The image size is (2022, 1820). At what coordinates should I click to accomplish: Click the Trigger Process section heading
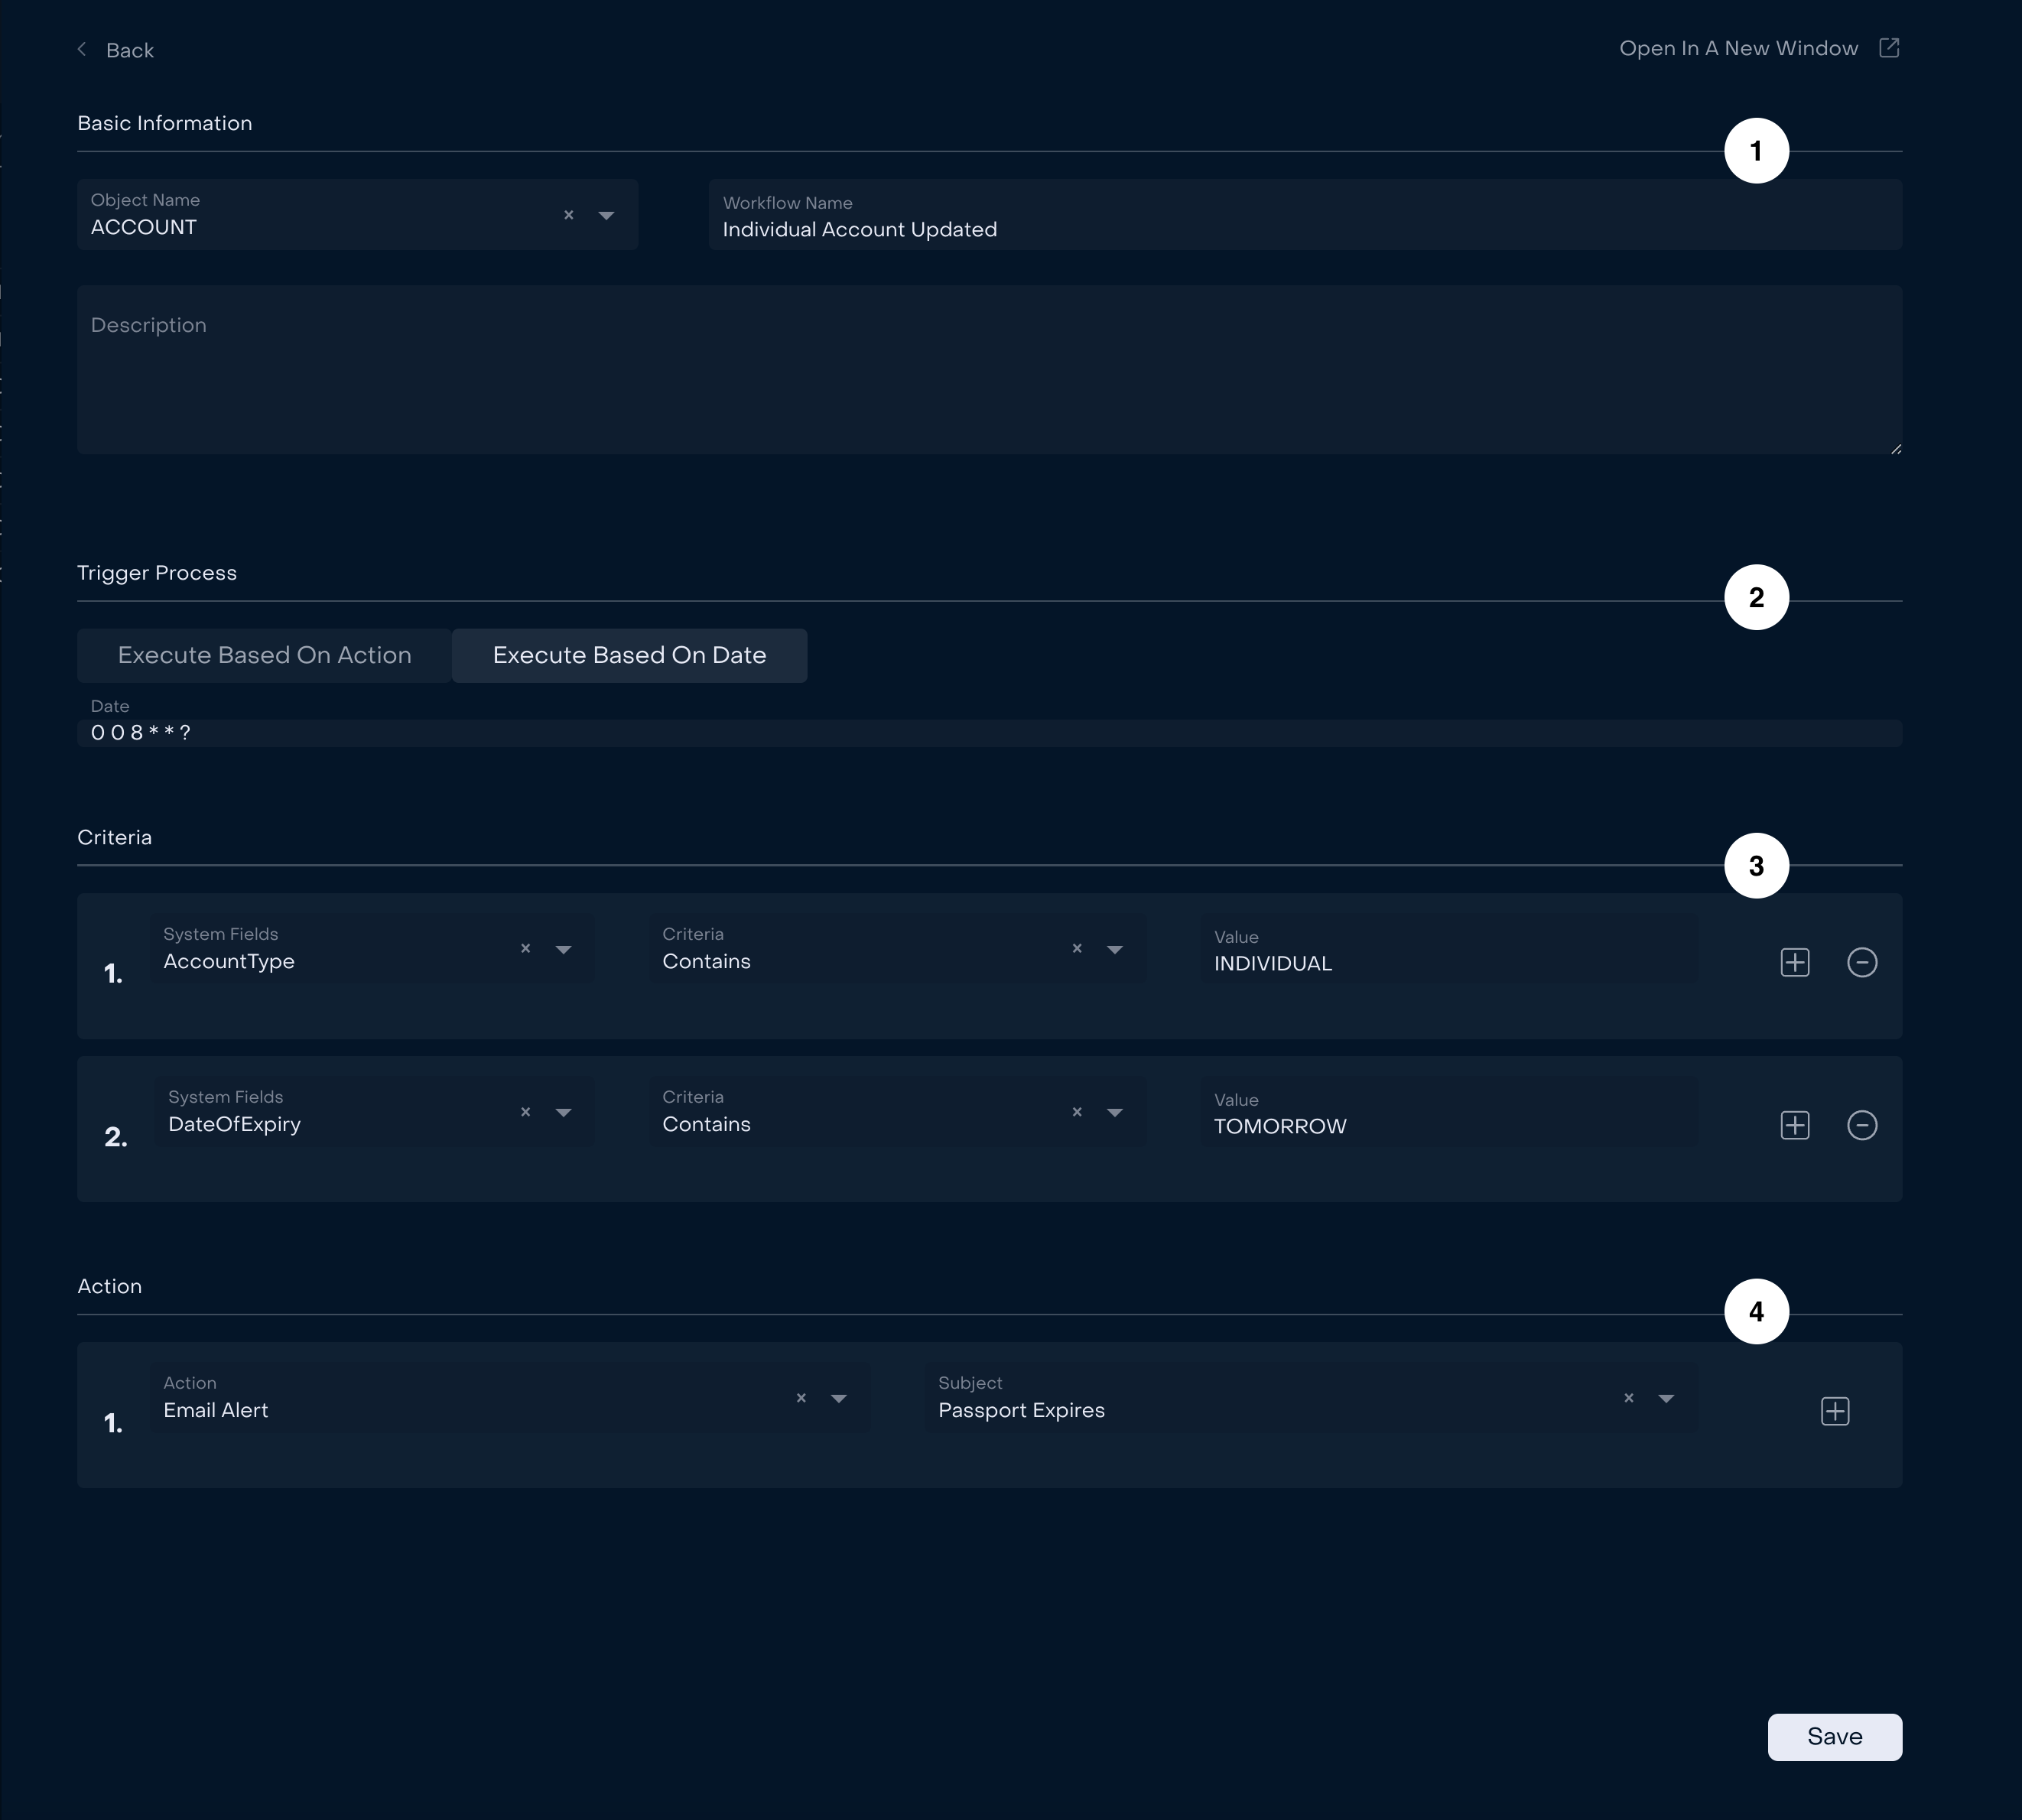(157, 573)
